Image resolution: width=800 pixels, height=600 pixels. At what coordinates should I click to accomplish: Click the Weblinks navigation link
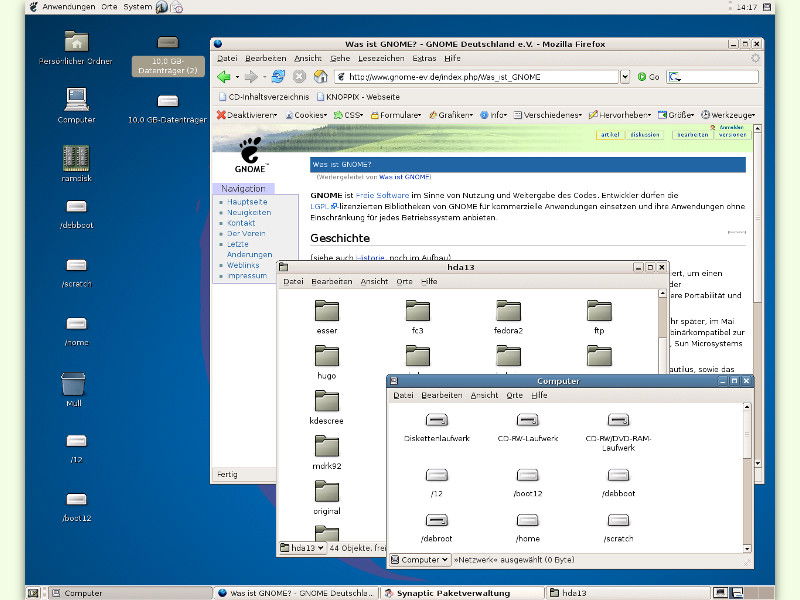243,265
